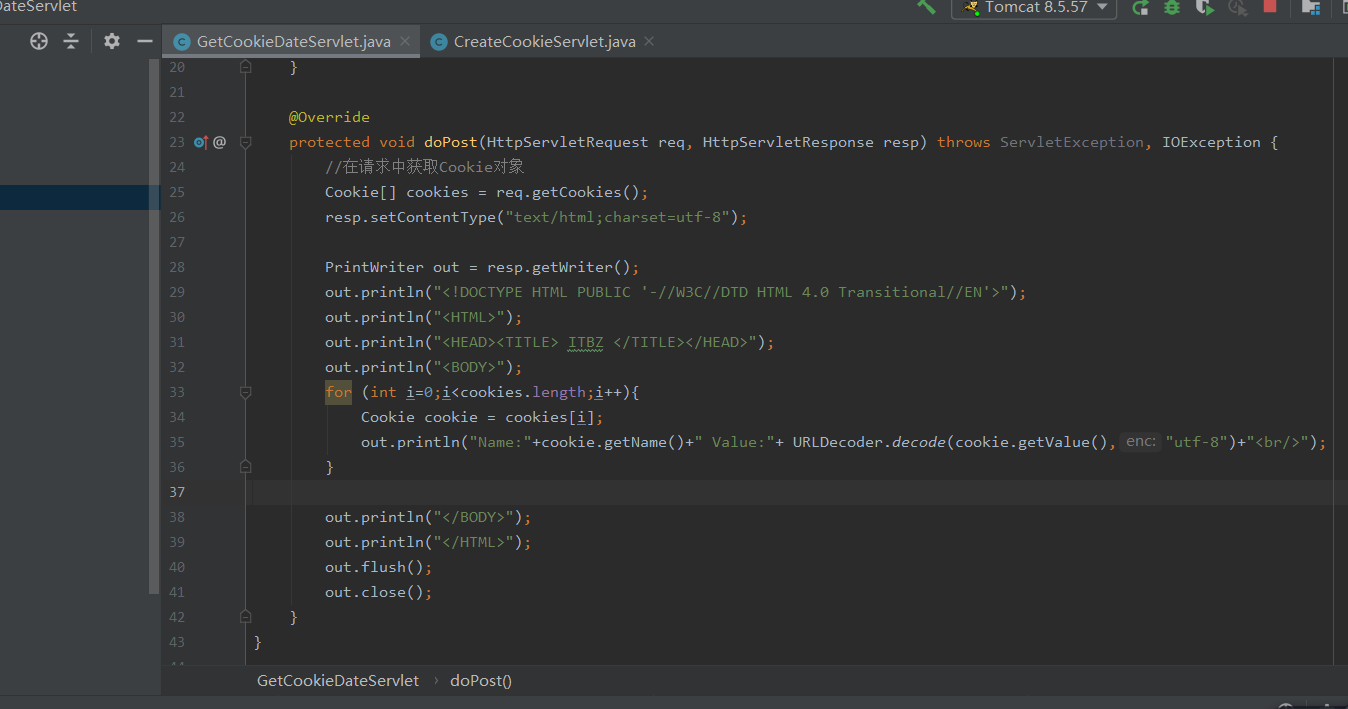Collapse the for loop fold marker at line 33

point(245,392)
